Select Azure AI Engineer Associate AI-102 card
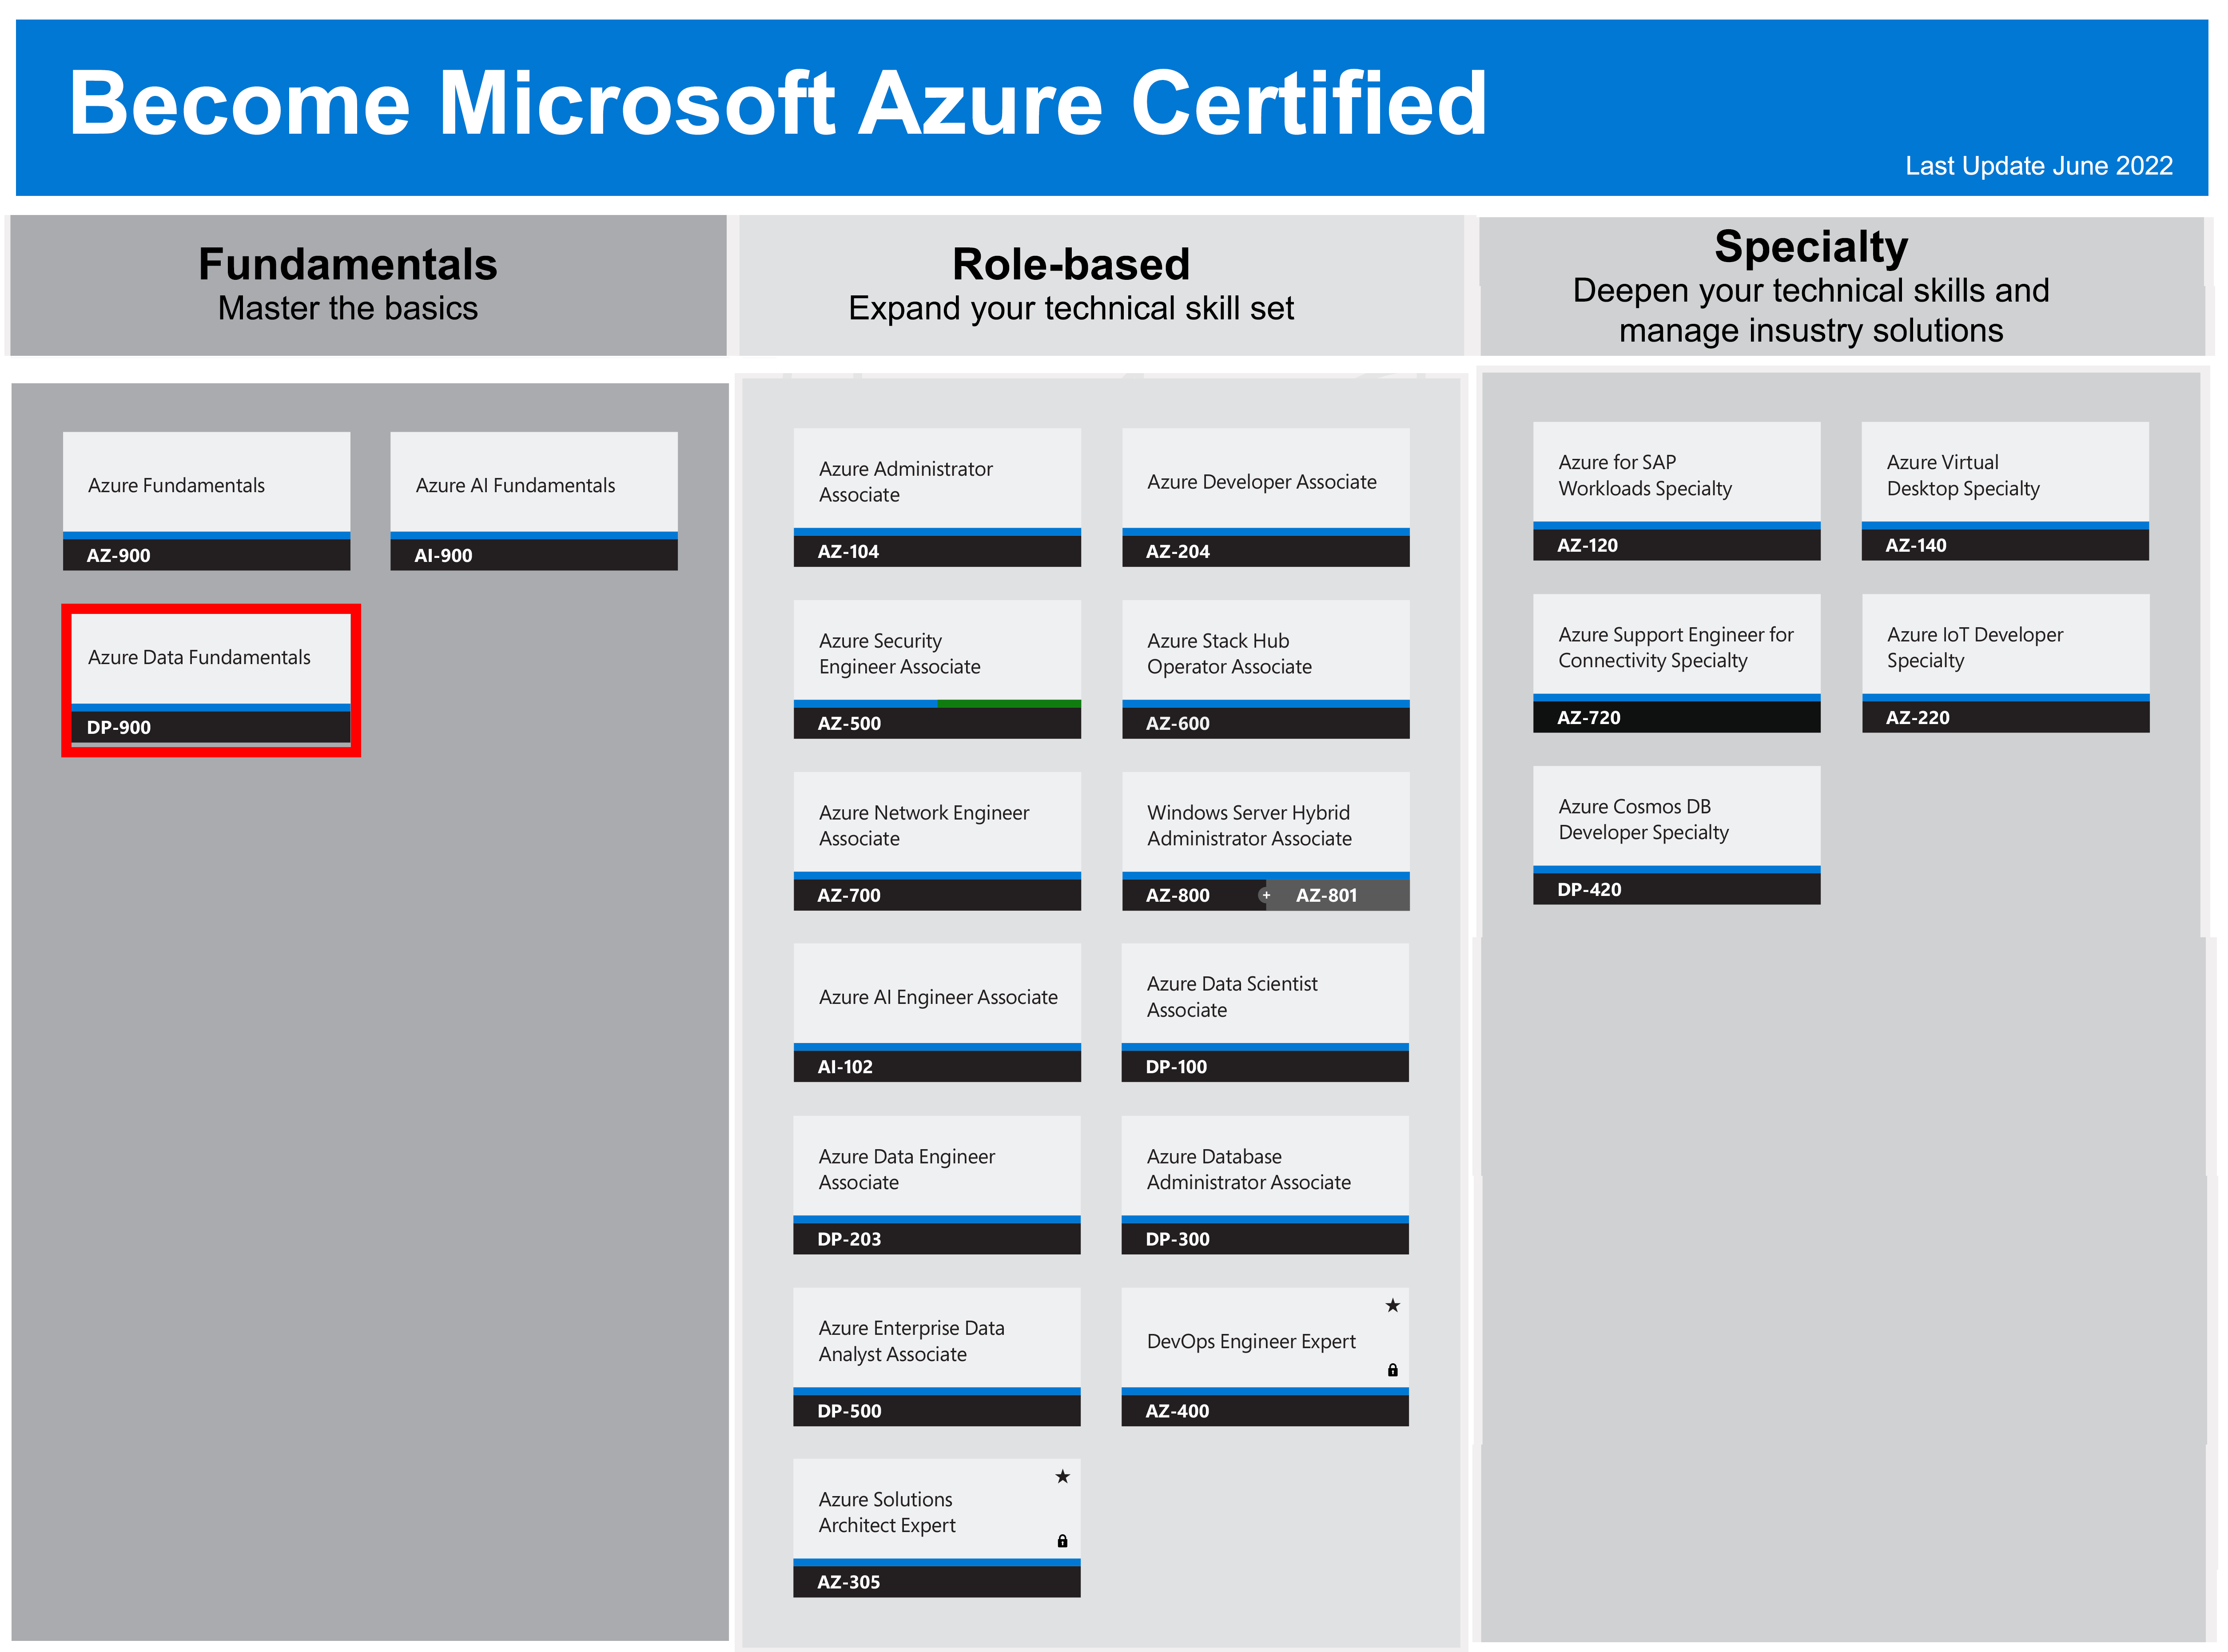The width and height of the screenshot is (2228, 1652). (x=937, y=1012)
